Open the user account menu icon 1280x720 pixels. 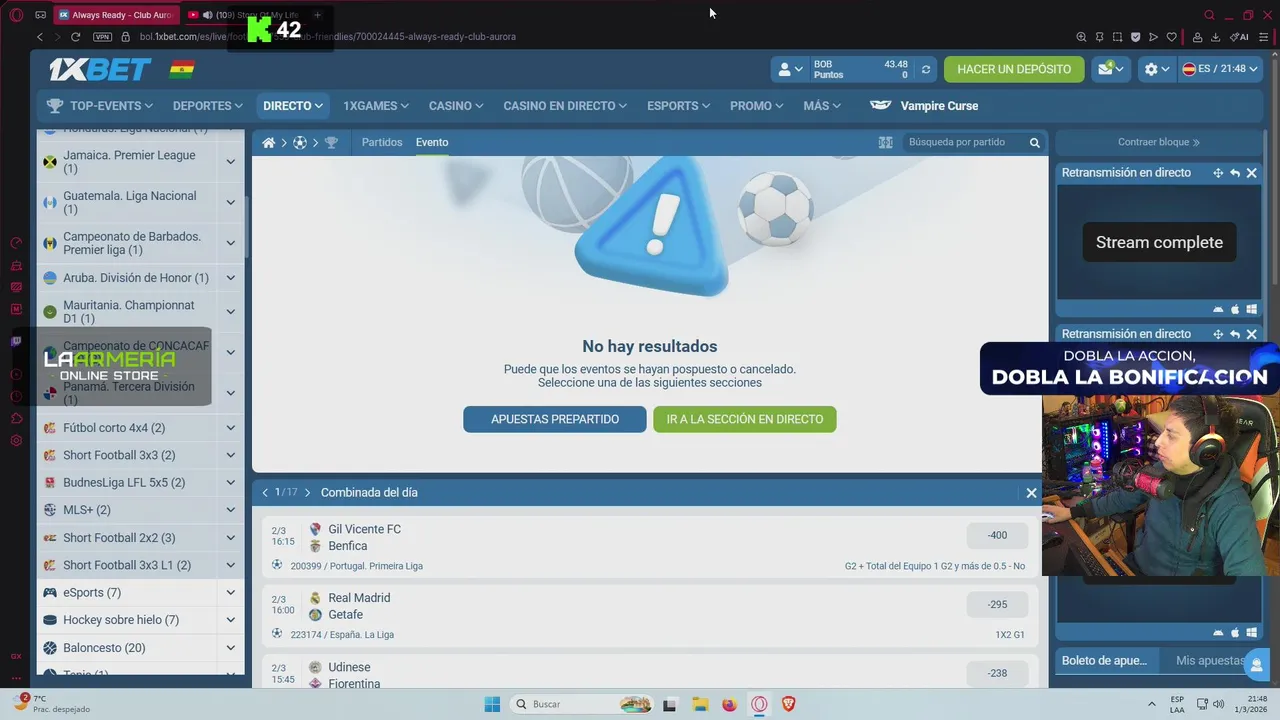790,69
